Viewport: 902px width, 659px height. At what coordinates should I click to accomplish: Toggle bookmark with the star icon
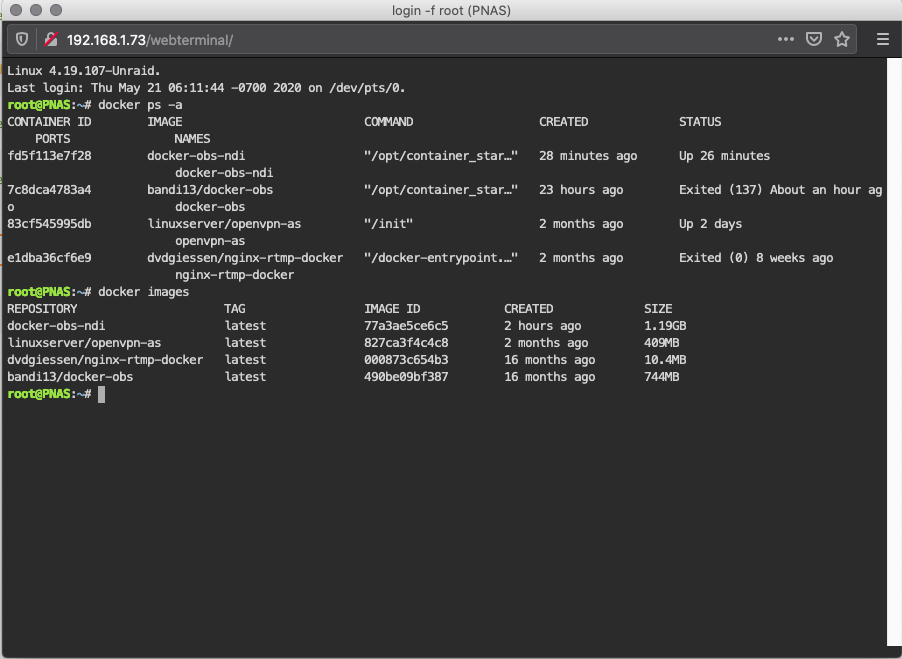pyautogui.click(x=842, y=40)
